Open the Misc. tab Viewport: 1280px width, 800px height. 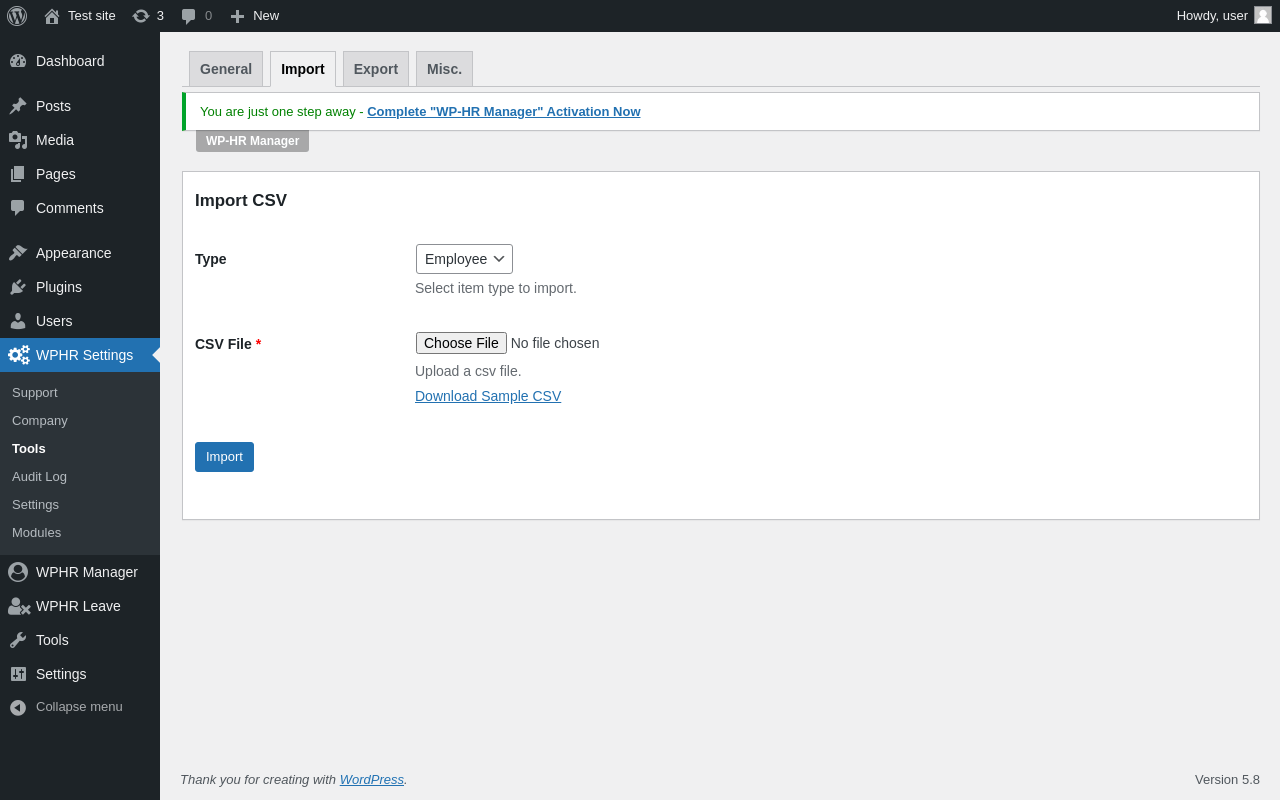(444, 69)
